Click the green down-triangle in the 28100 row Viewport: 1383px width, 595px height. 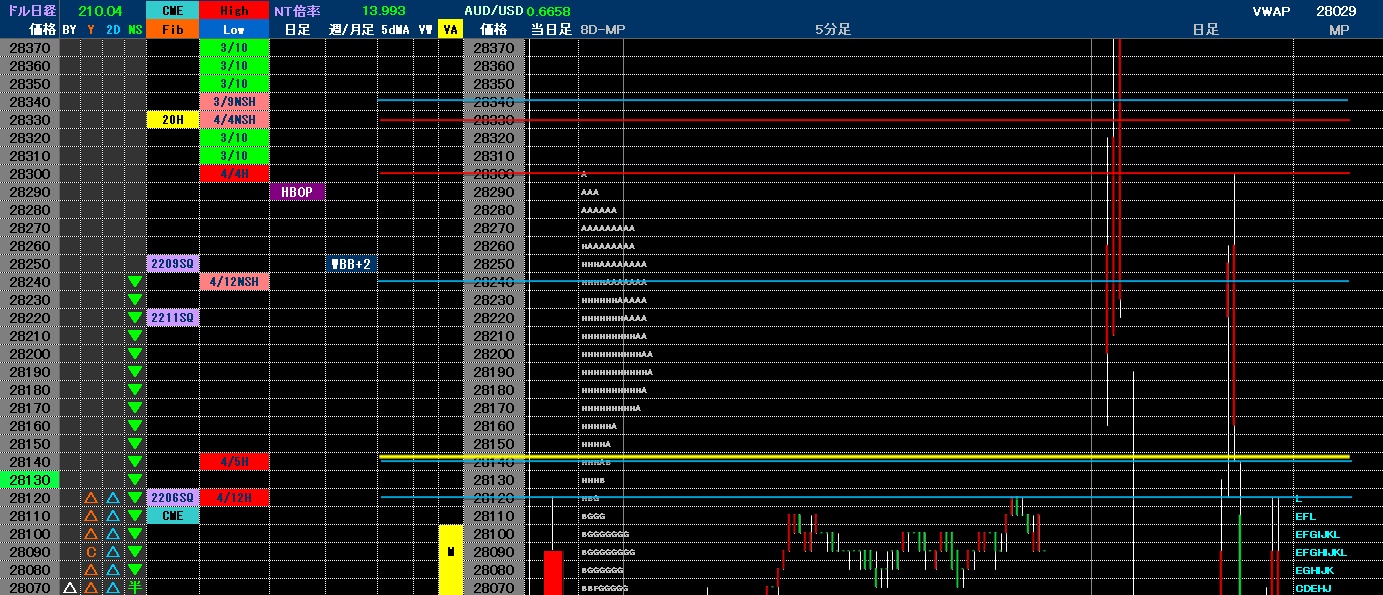[135, 534]
